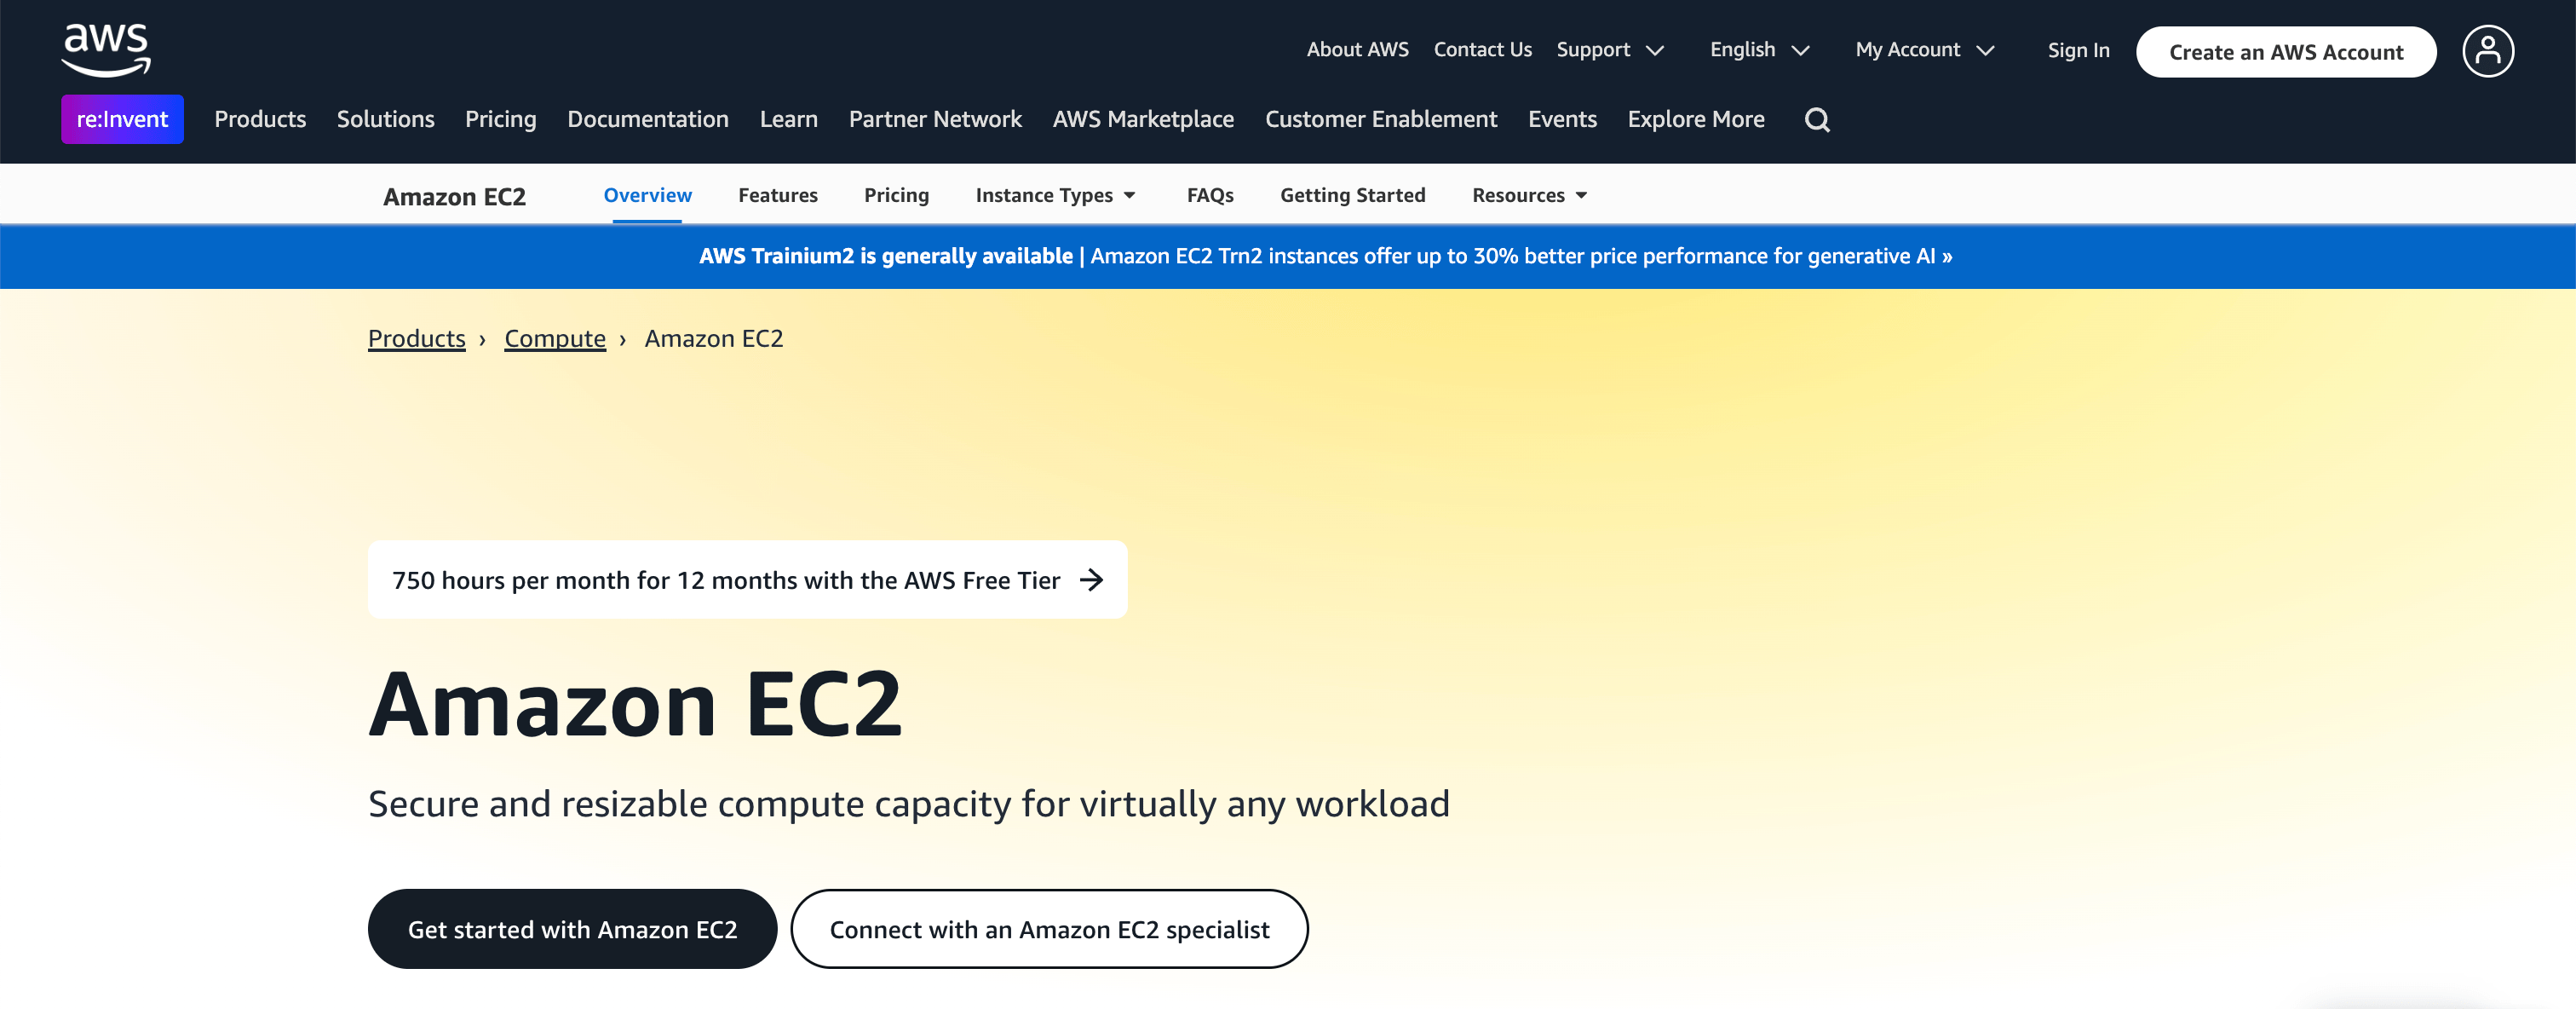This screenshot has height=1009, width=2576.
Task: Open the AWS Trainium2 announcement banner
Action: 1325,256
